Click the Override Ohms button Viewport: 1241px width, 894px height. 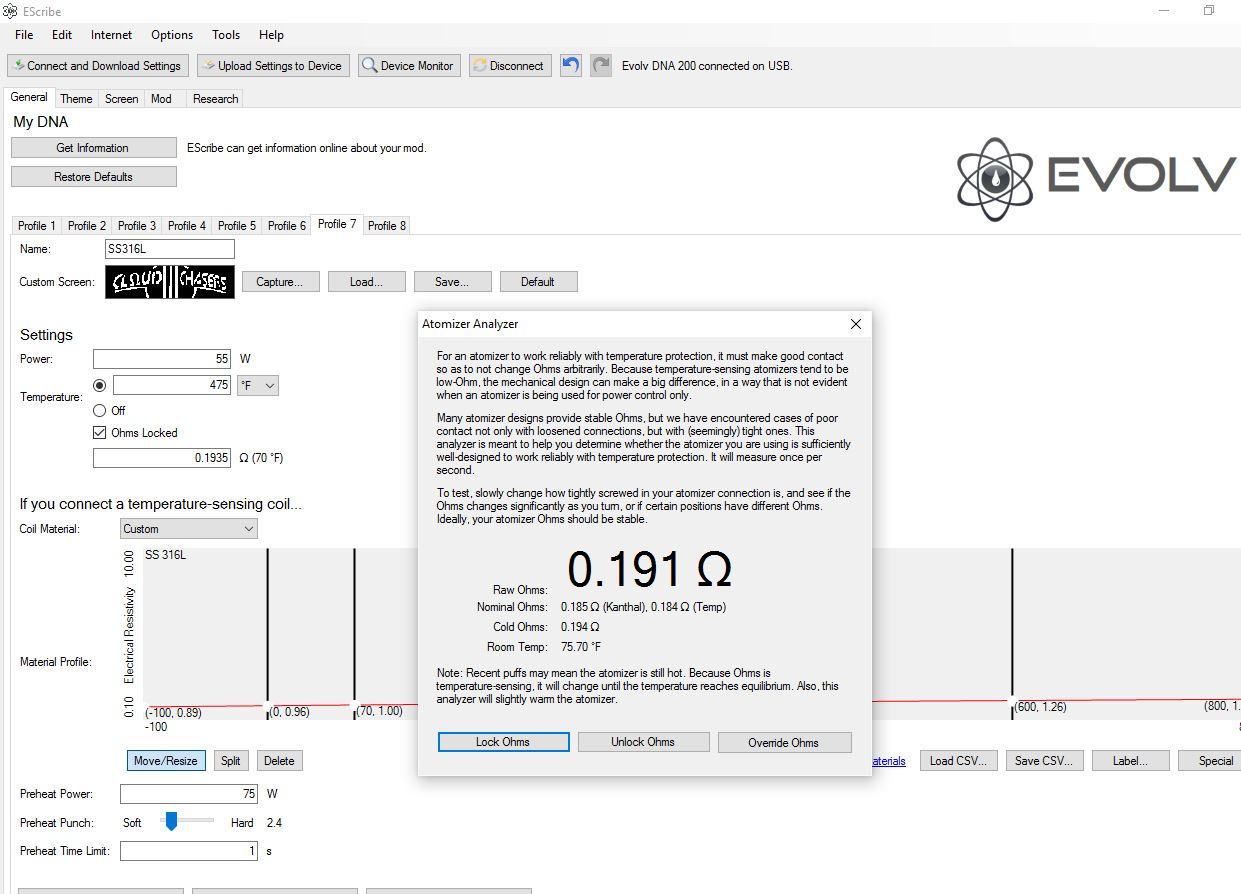(x=783, y=742)
